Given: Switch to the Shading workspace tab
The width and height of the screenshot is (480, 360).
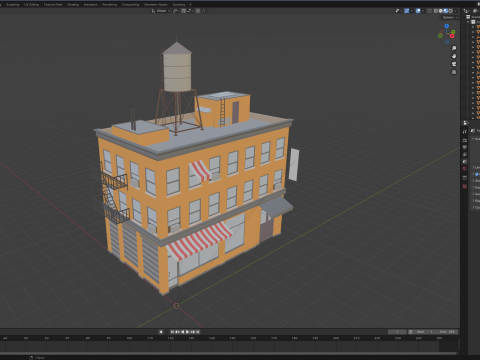Looking at the screenshot, I should [73, 4].
